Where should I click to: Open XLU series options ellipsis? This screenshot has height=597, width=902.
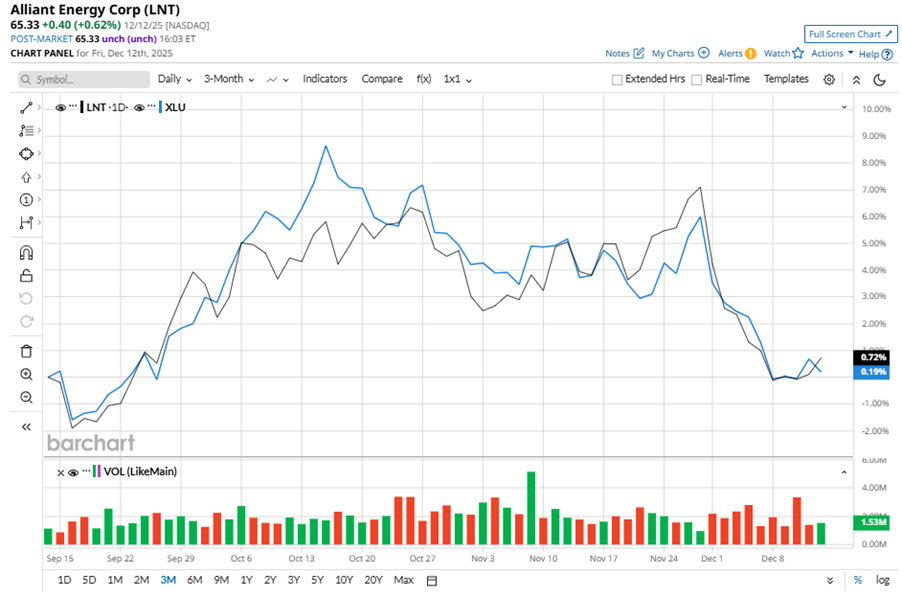pyautogui.click(x=151, y=106)
